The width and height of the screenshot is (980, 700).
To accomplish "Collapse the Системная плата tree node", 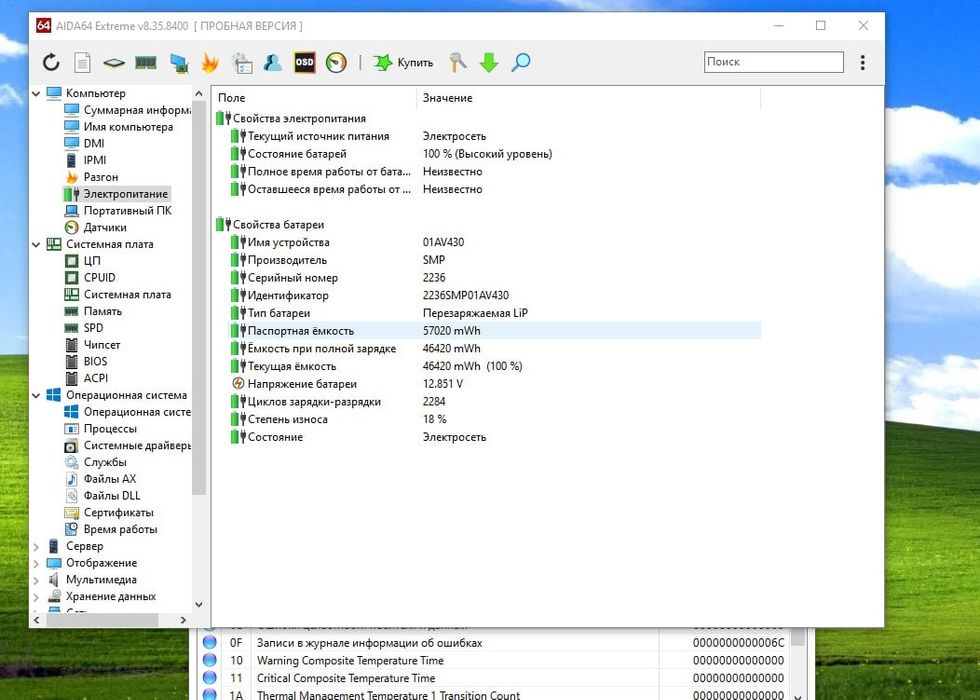I will pyautogui.click(x=36, y=244).
